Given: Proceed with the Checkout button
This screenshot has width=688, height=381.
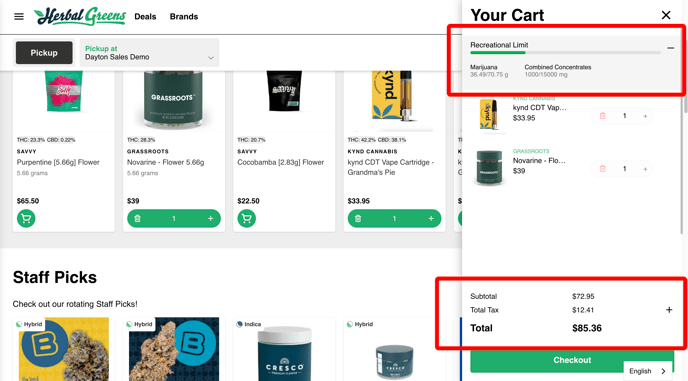Looking at the screenshot, I should (572, 361).
